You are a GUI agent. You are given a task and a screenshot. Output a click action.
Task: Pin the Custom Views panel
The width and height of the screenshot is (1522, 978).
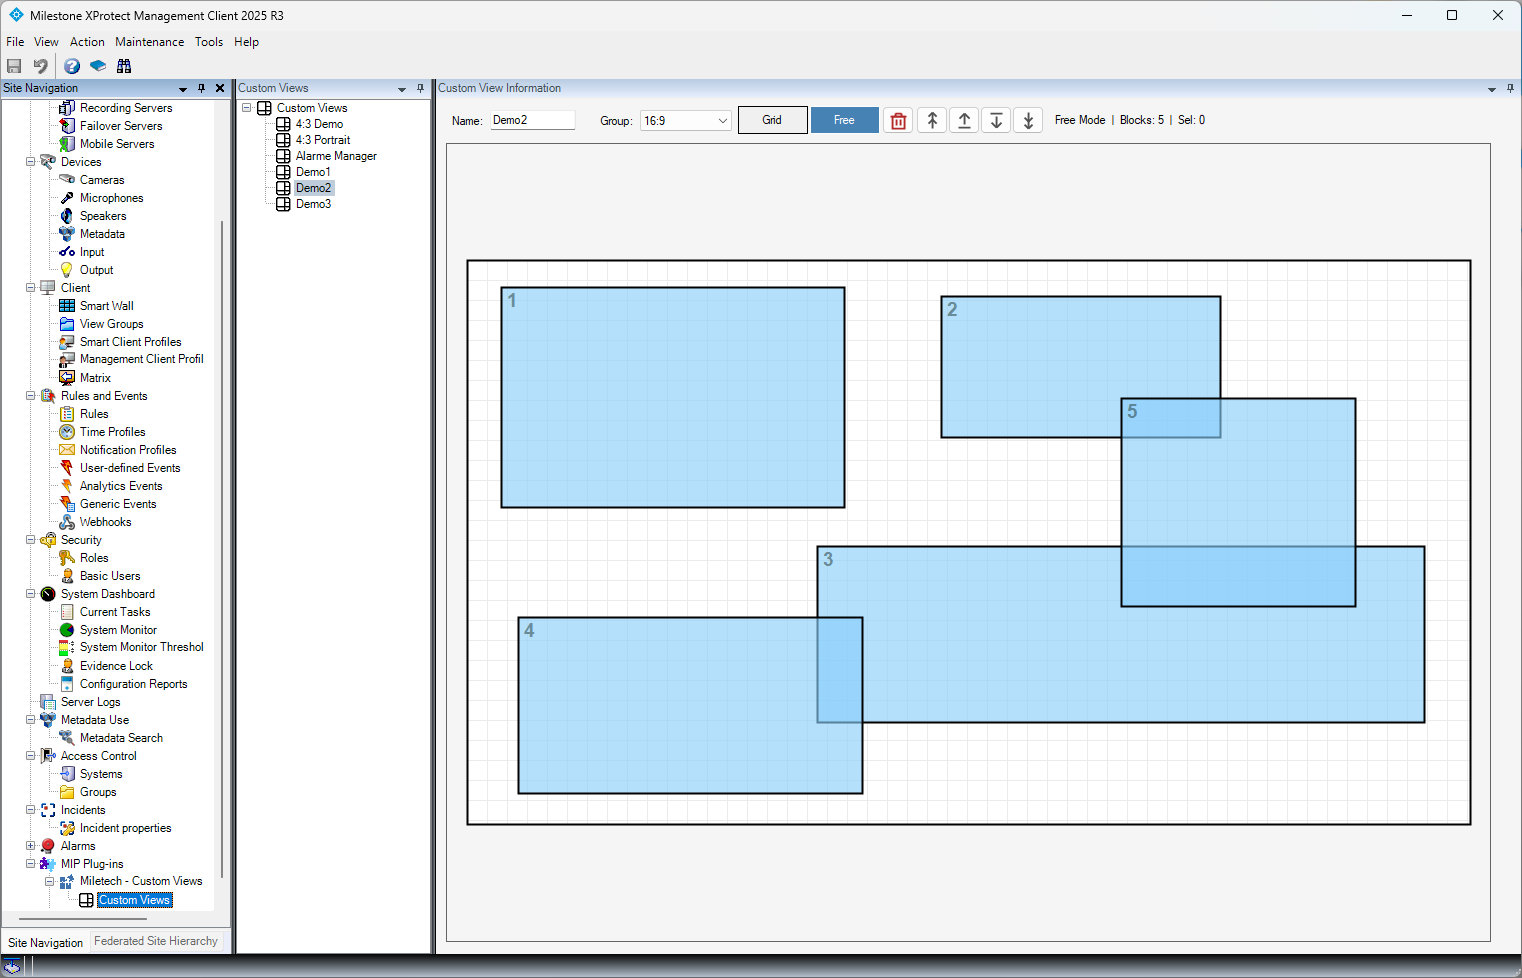[420, 88]
